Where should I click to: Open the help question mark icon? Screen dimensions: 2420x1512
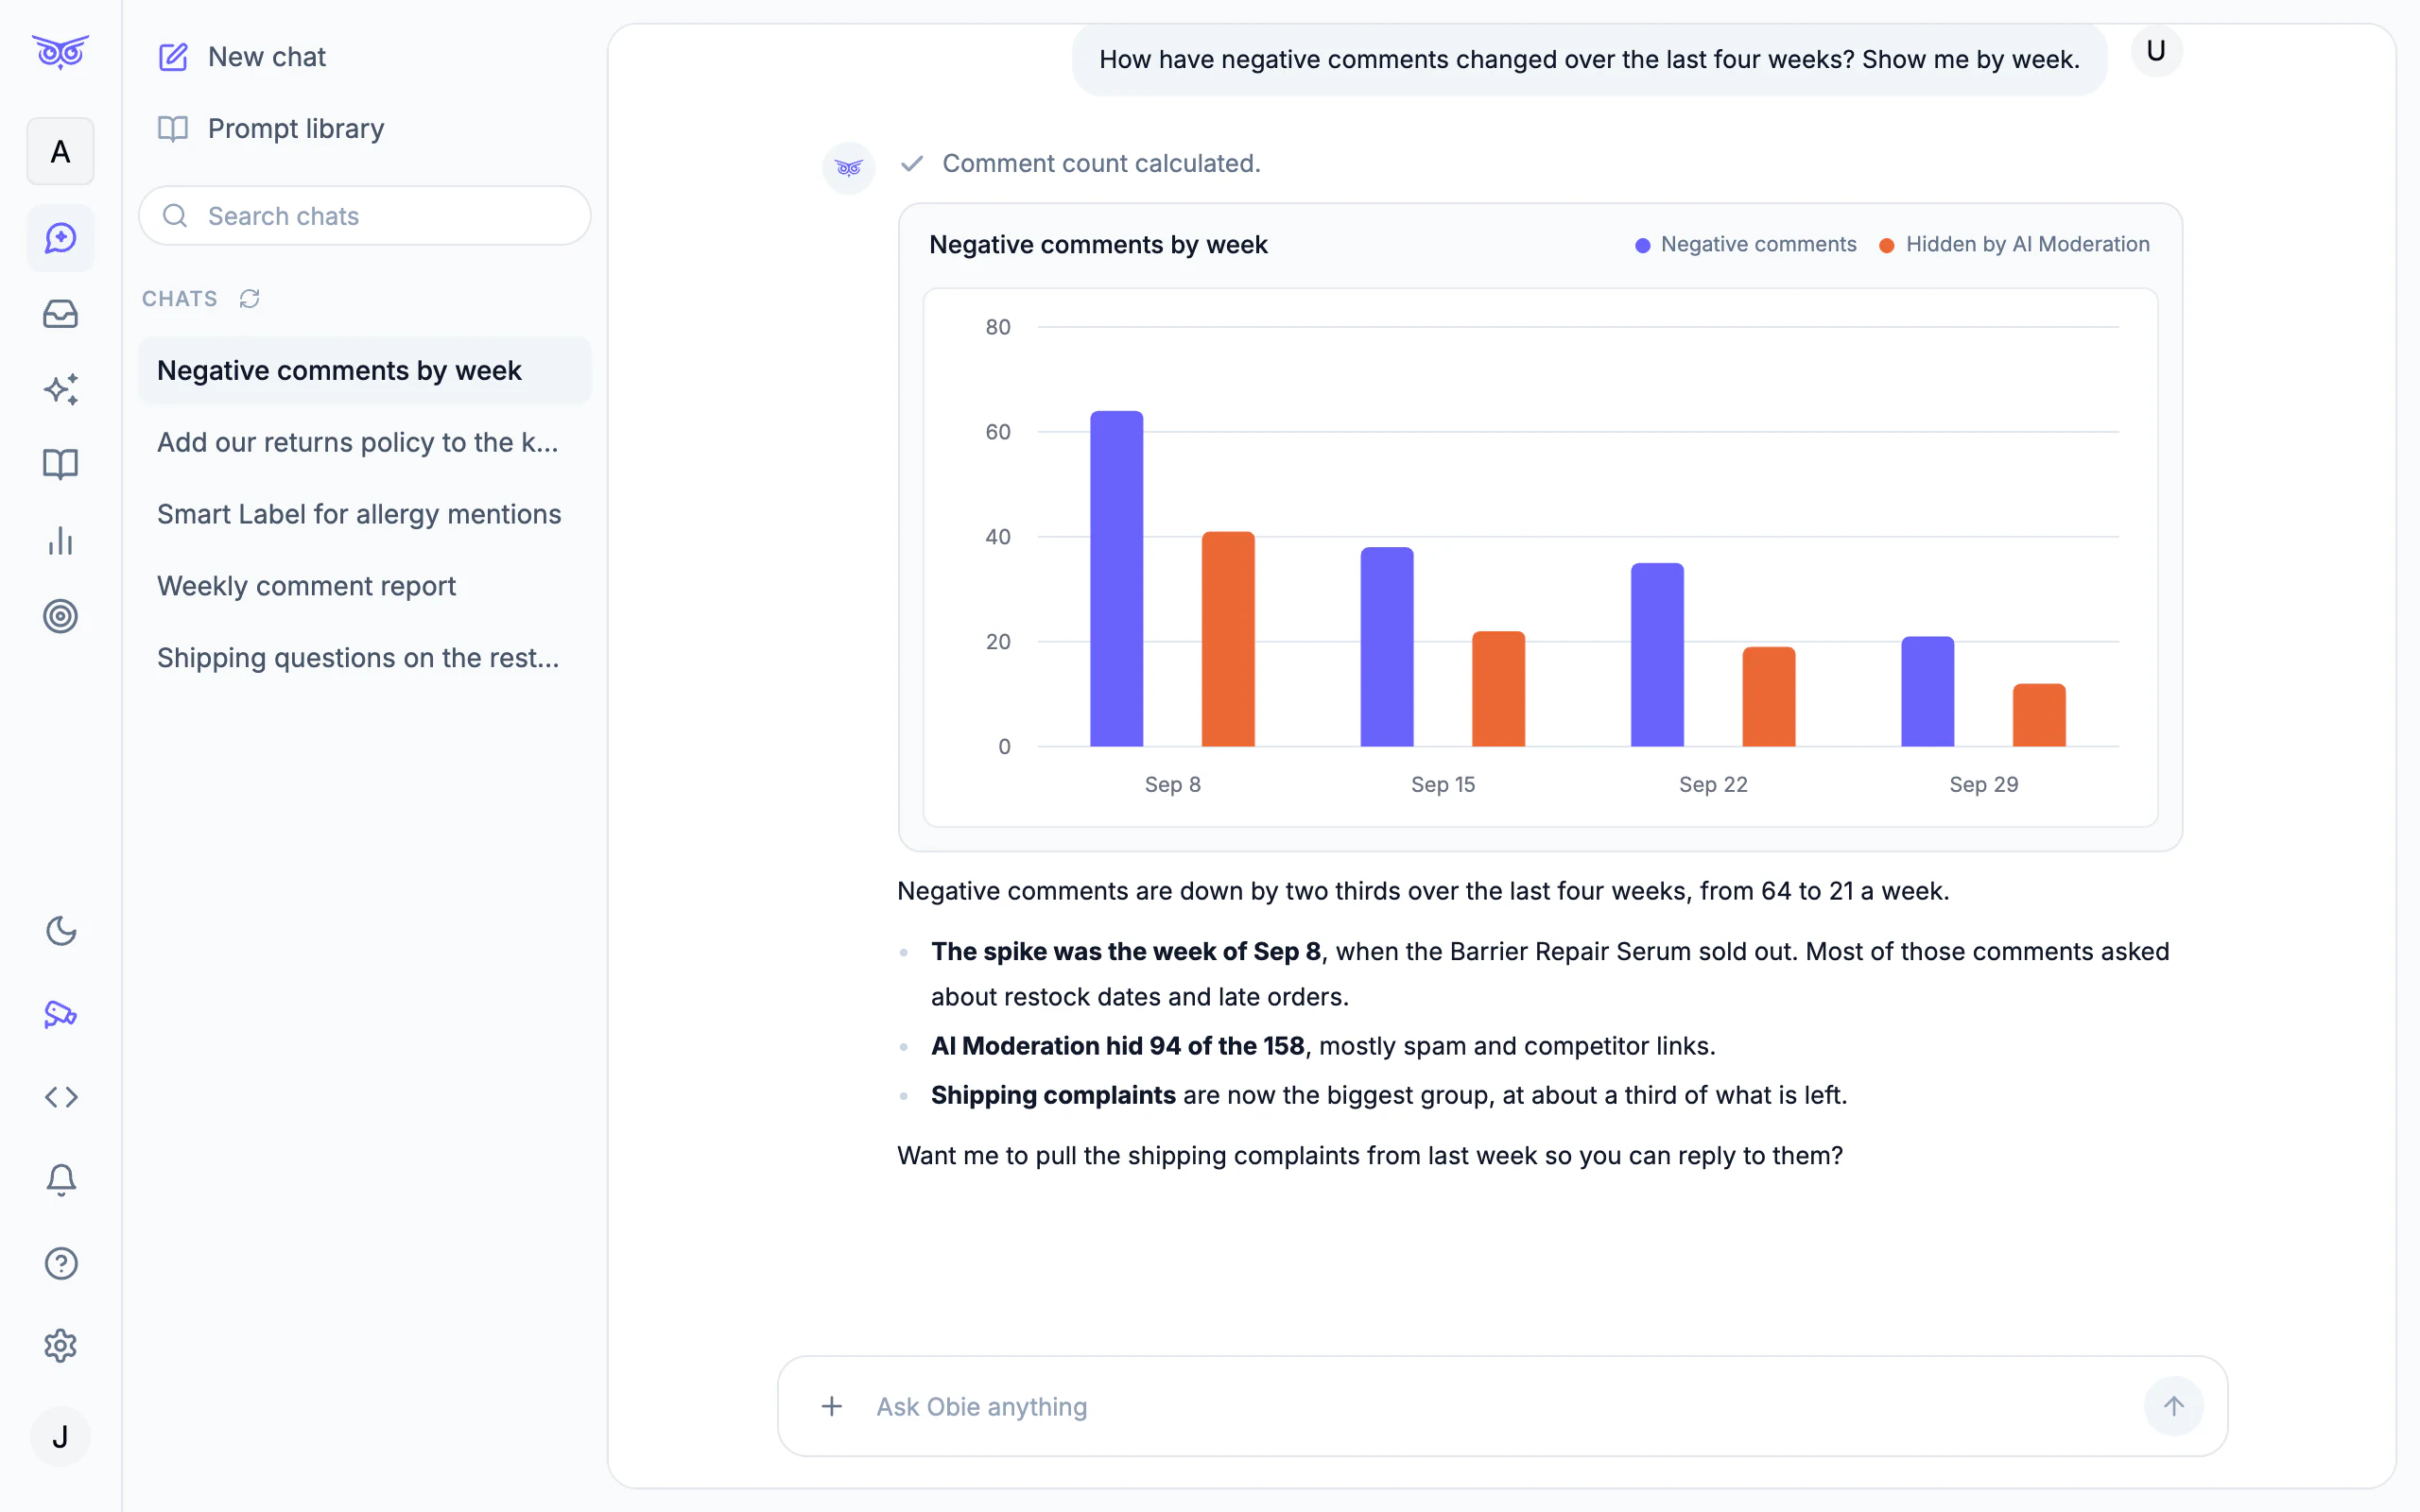[x=61, y=1263]
